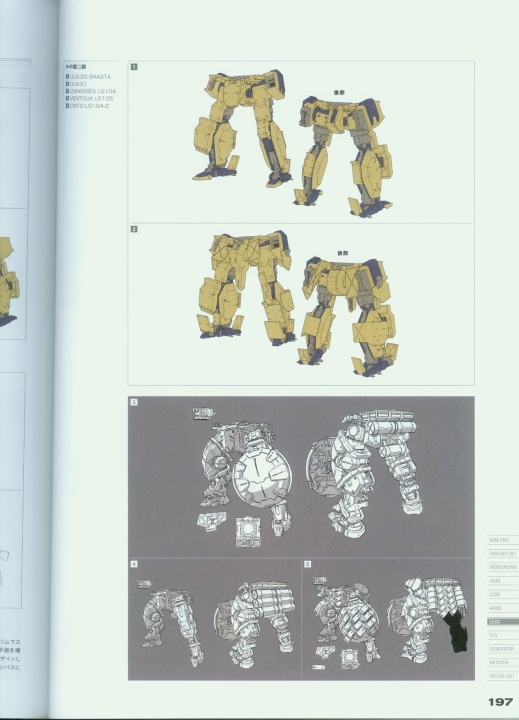Click the large round shield sketch in panel 3
The height and width of the screenshot is (720, 519).
(262, 478)
